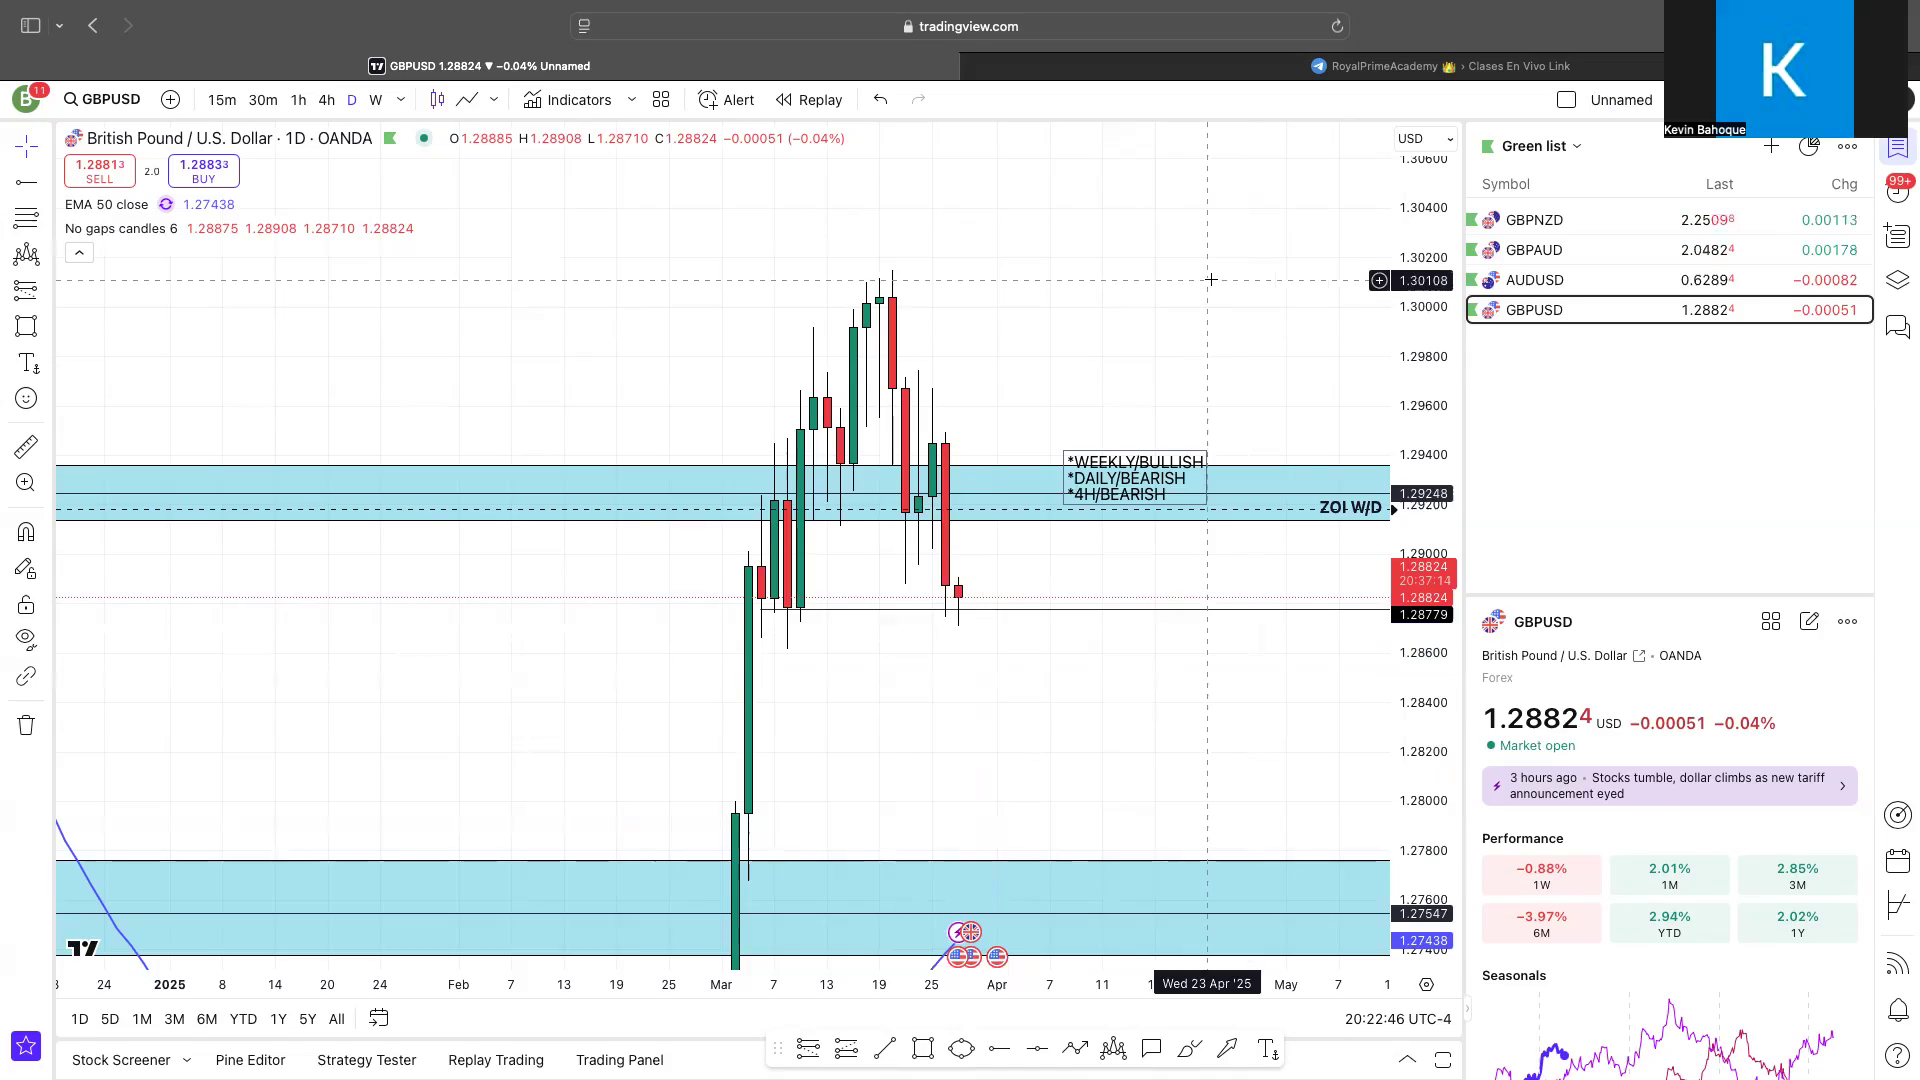Select AUDUSD in the watchlist
The image size is (1920, 1080).
coord(1669,280)
